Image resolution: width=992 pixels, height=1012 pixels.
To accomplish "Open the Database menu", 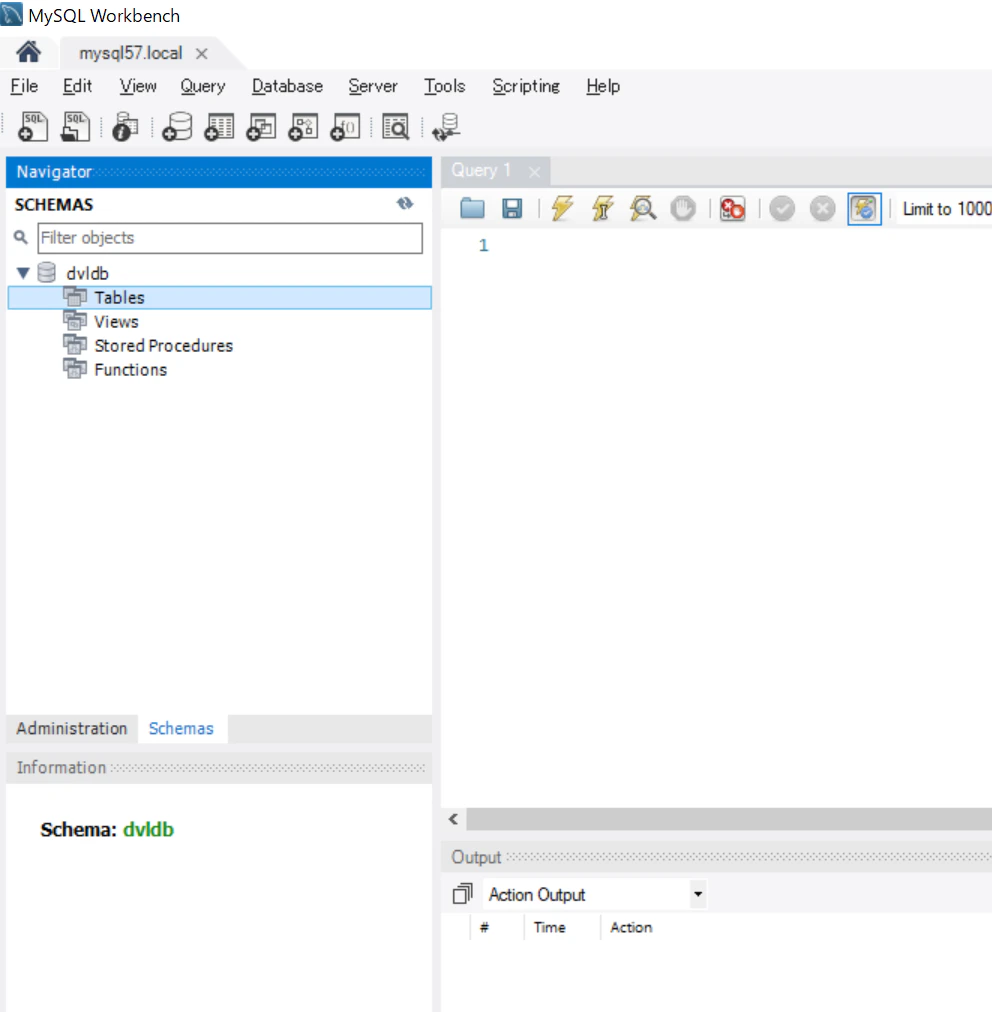I will tap(287, 86).
